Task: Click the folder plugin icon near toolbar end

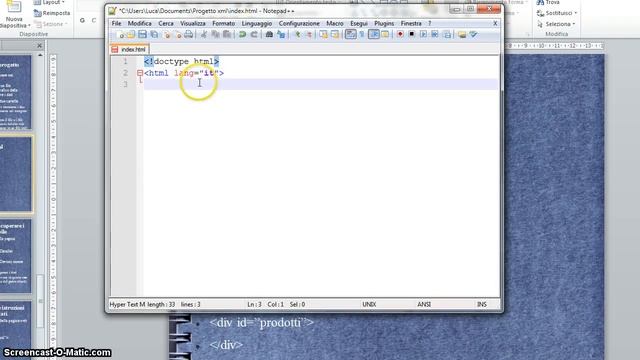Action: [462, 35]
